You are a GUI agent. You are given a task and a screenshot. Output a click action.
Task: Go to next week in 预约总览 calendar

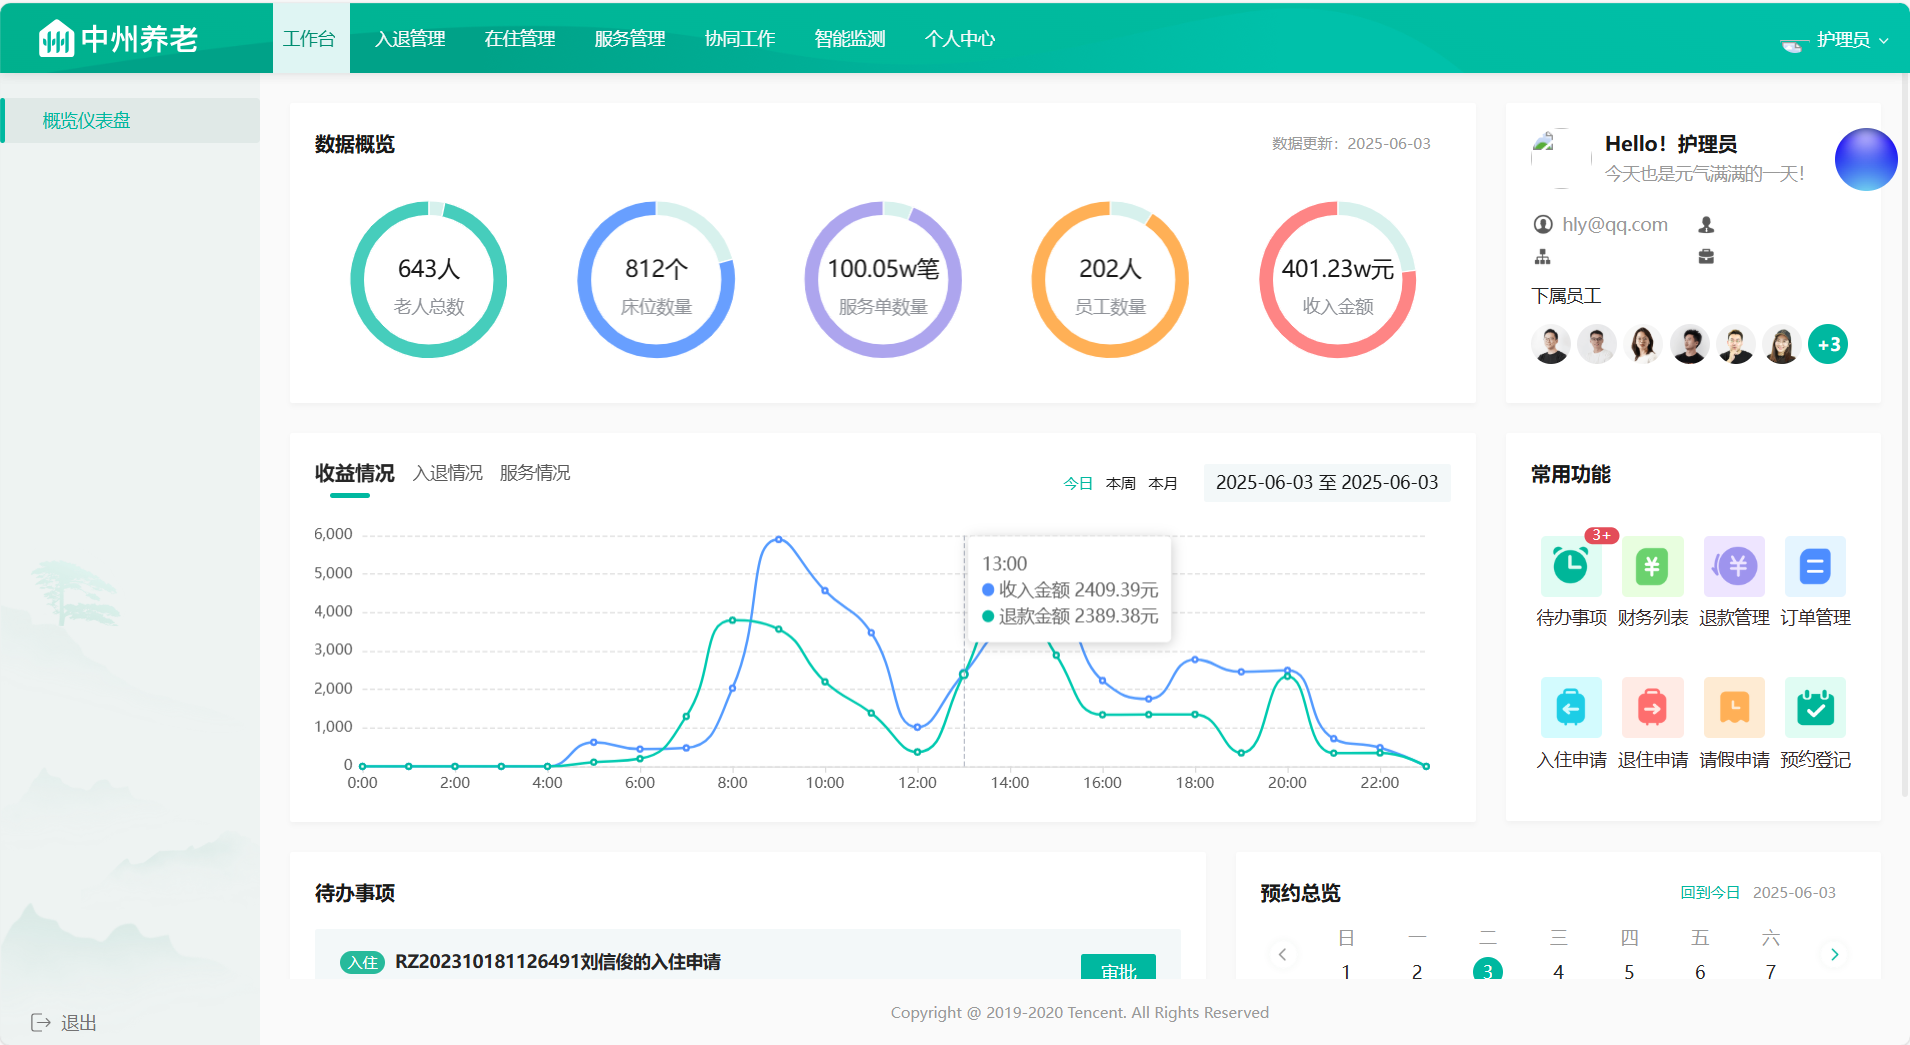[1834, 954]
